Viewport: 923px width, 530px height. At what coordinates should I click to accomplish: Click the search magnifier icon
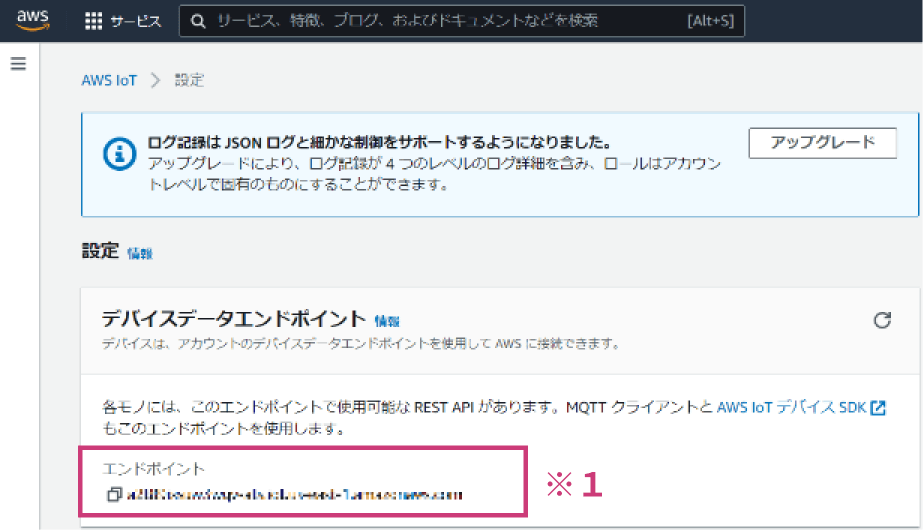tap(198, 22)
